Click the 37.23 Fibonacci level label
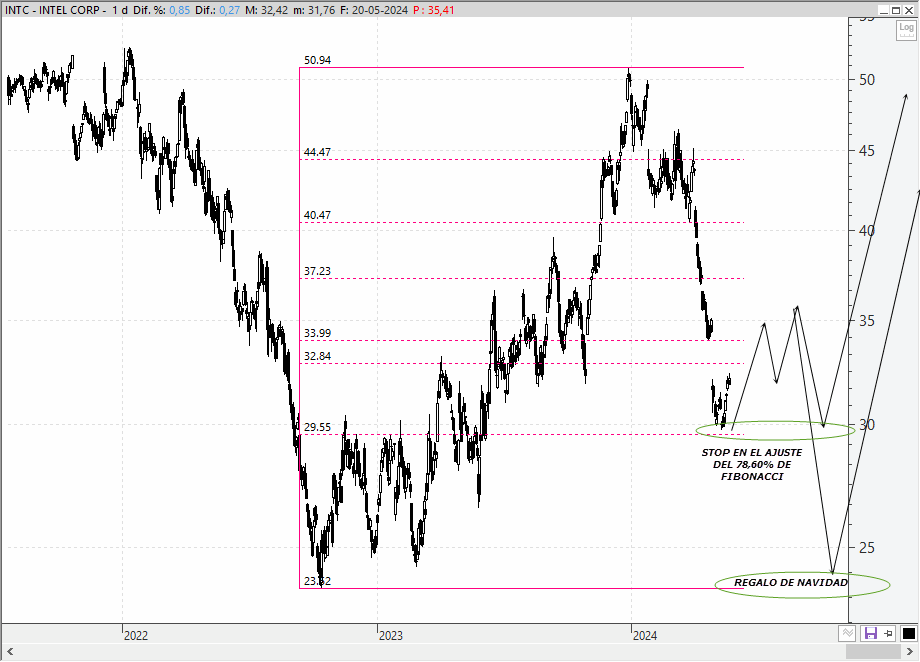920x662 pixels. (x=317, y=271)
